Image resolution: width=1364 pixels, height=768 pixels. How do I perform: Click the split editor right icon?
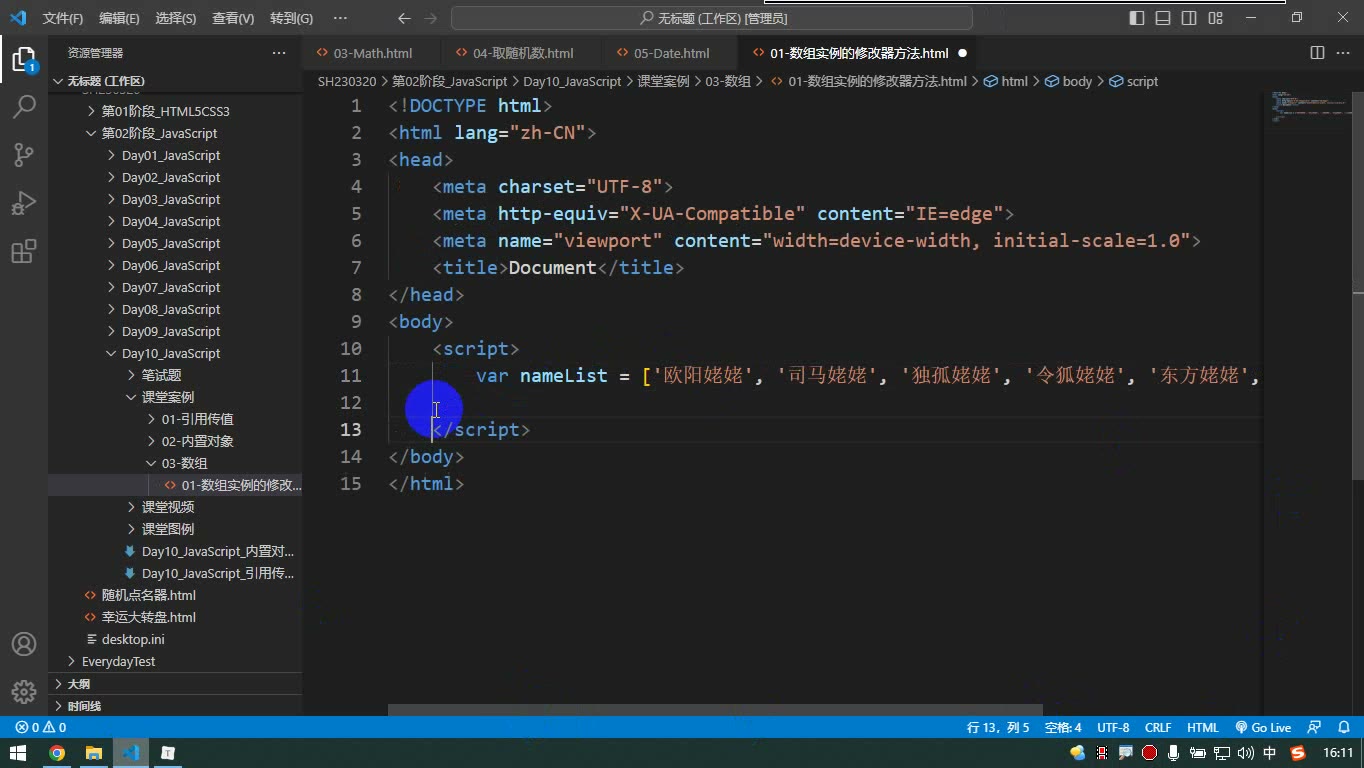(1317, 53)
